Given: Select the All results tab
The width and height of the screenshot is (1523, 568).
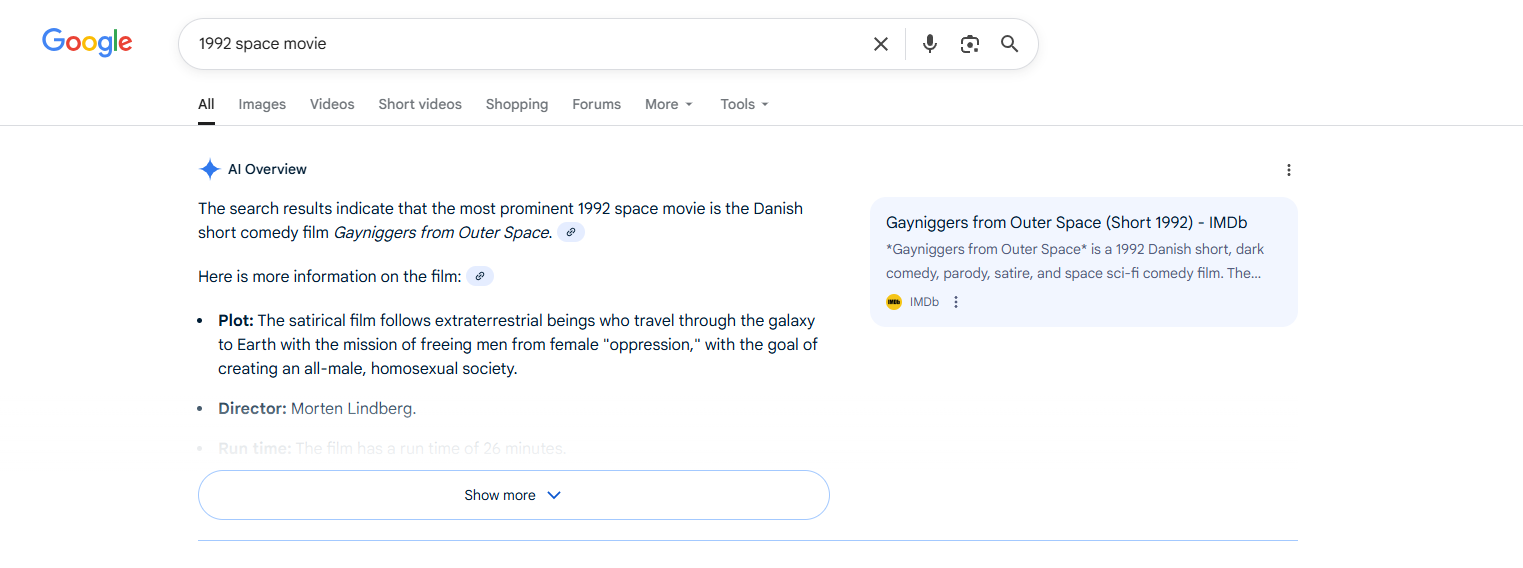Looking at the screenshot, I should coord(206,104).
